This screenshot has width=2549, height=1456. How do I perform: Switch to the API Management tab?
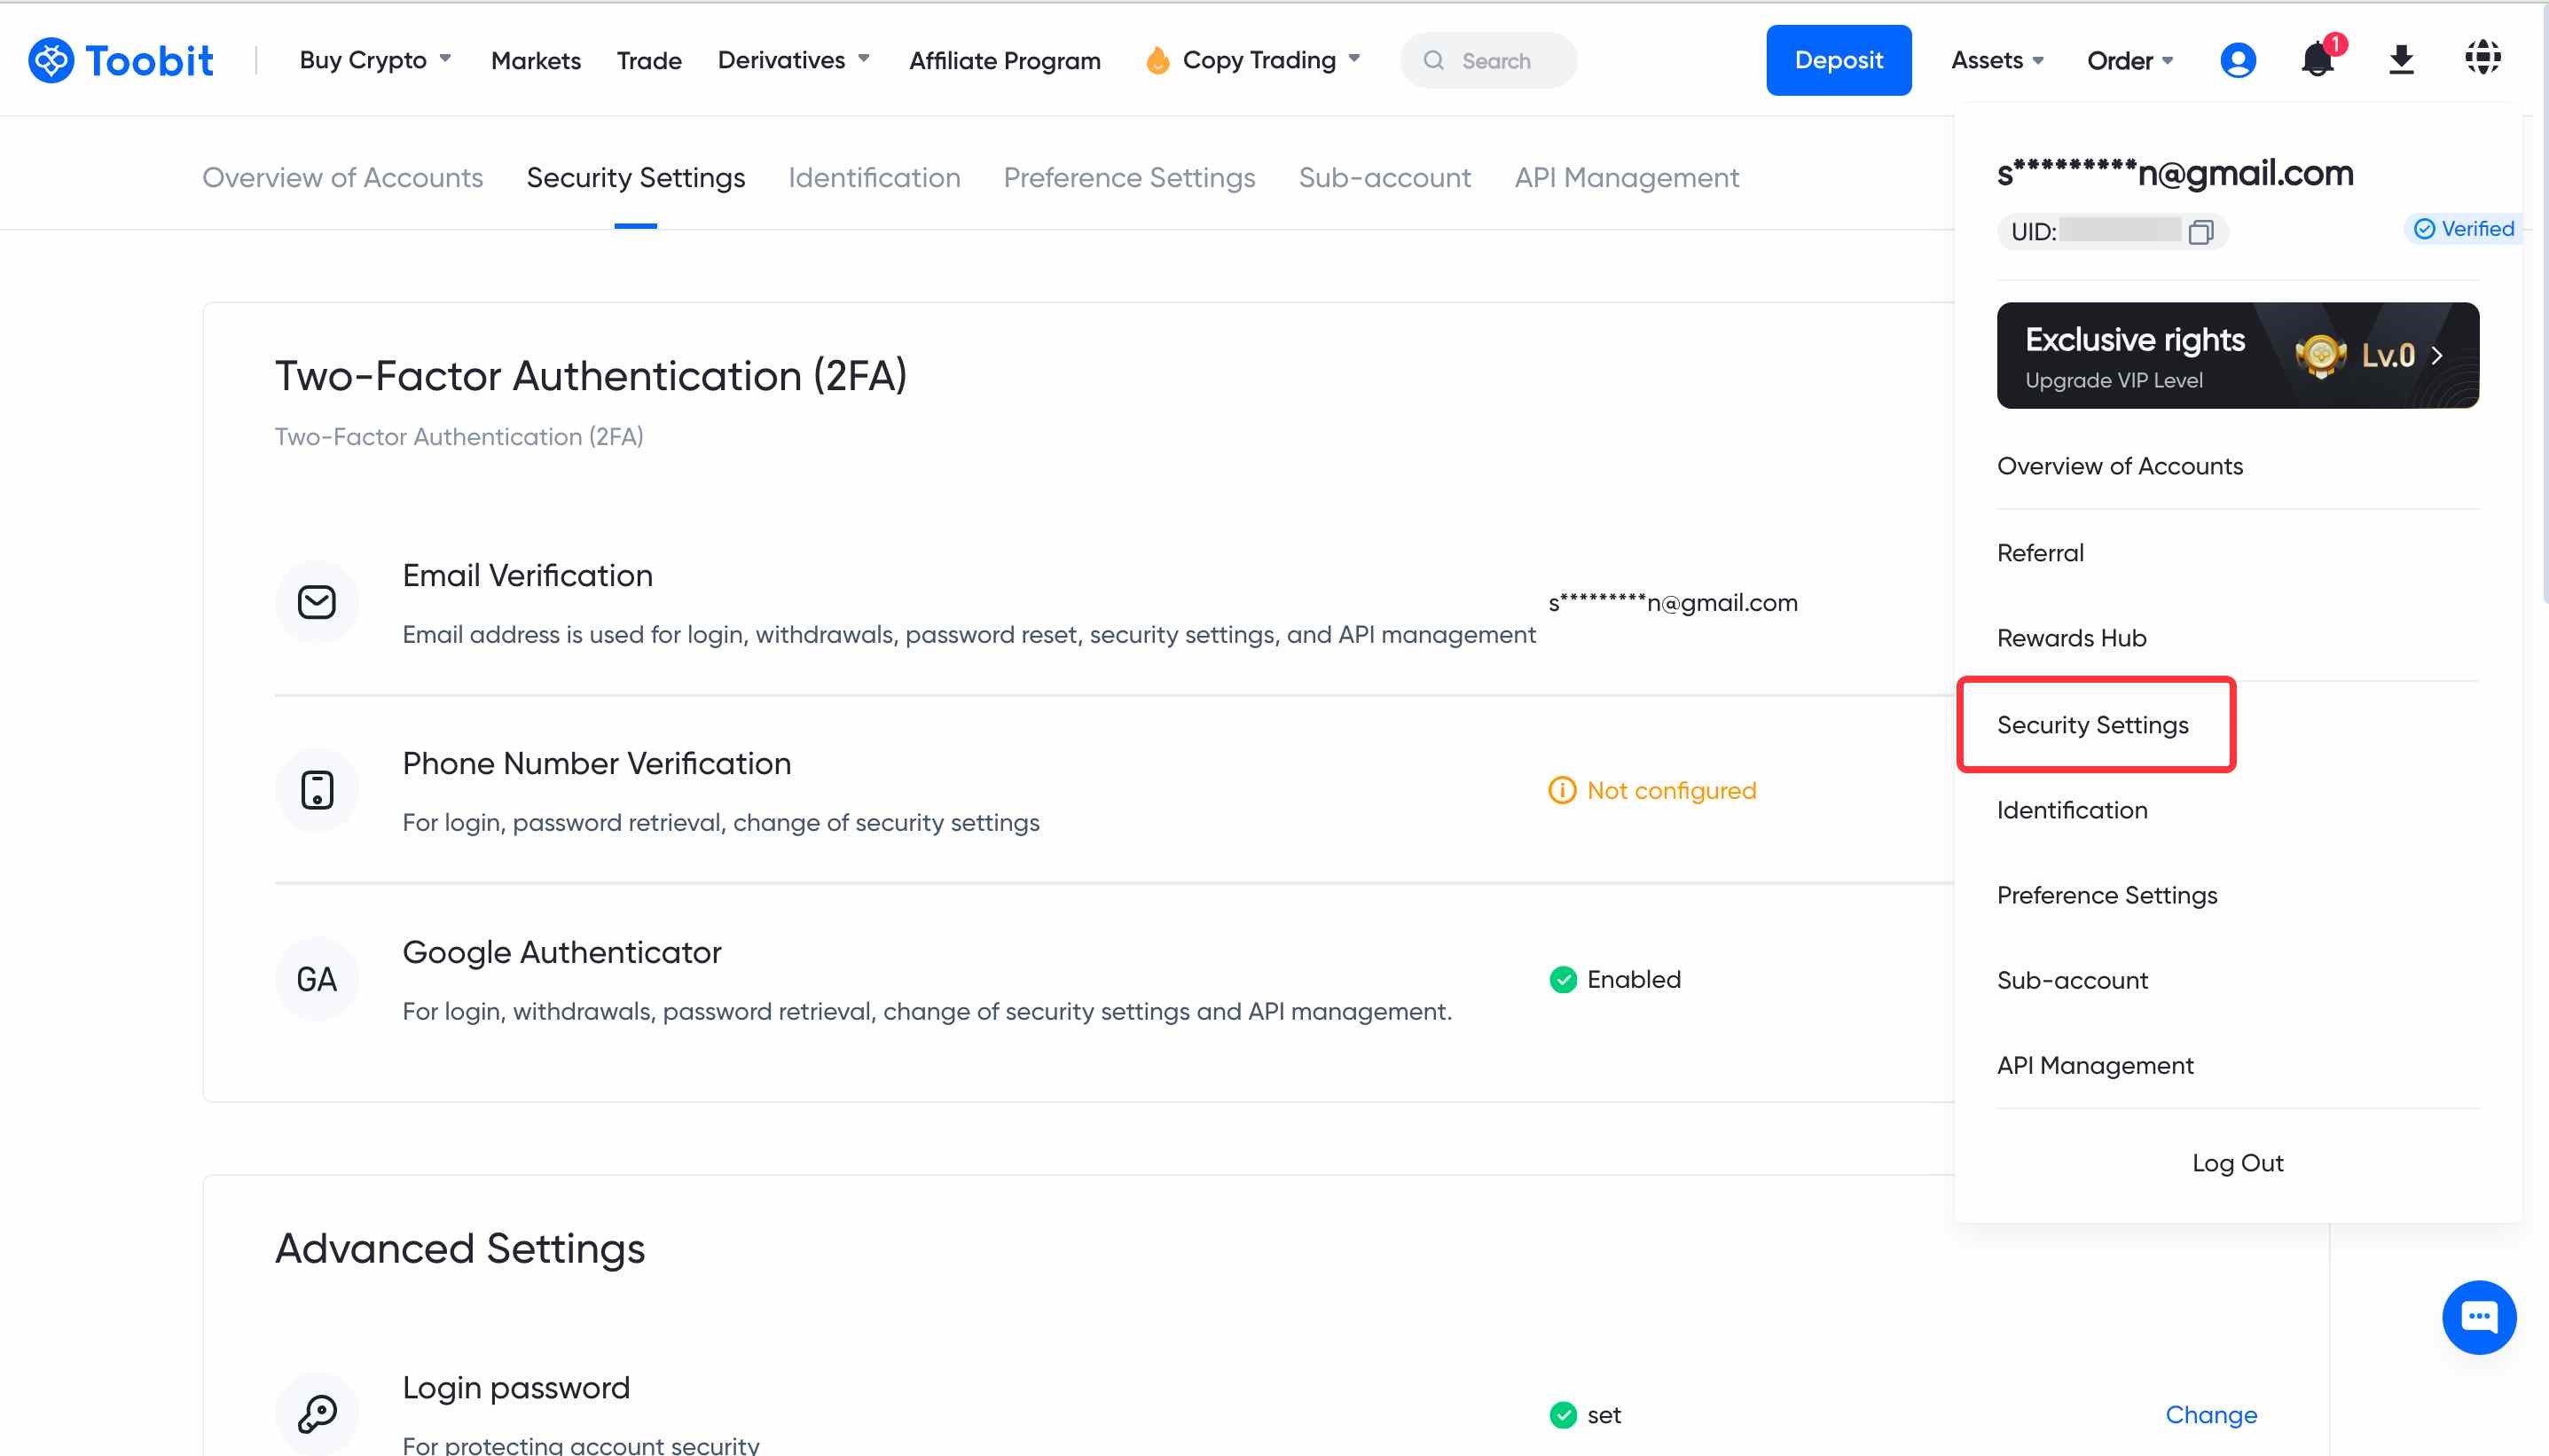click(x=1626, y=177)
